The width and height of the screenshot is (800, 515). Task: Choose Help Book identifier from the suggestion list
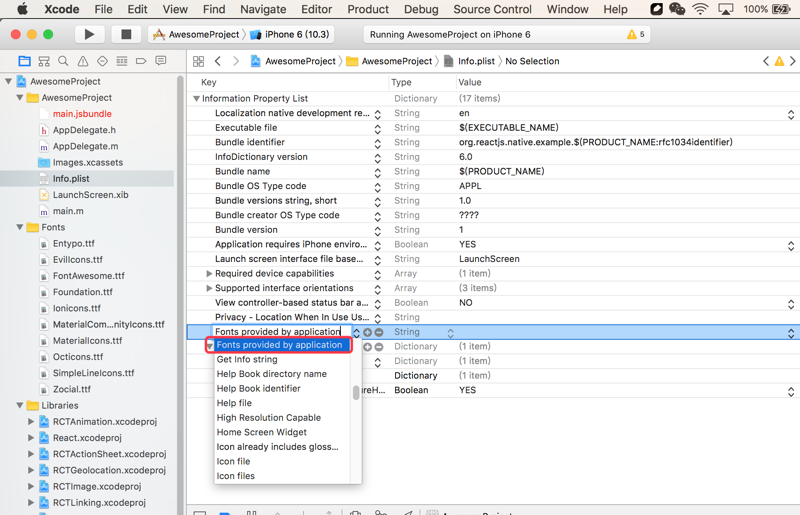[x=258, y=388]
